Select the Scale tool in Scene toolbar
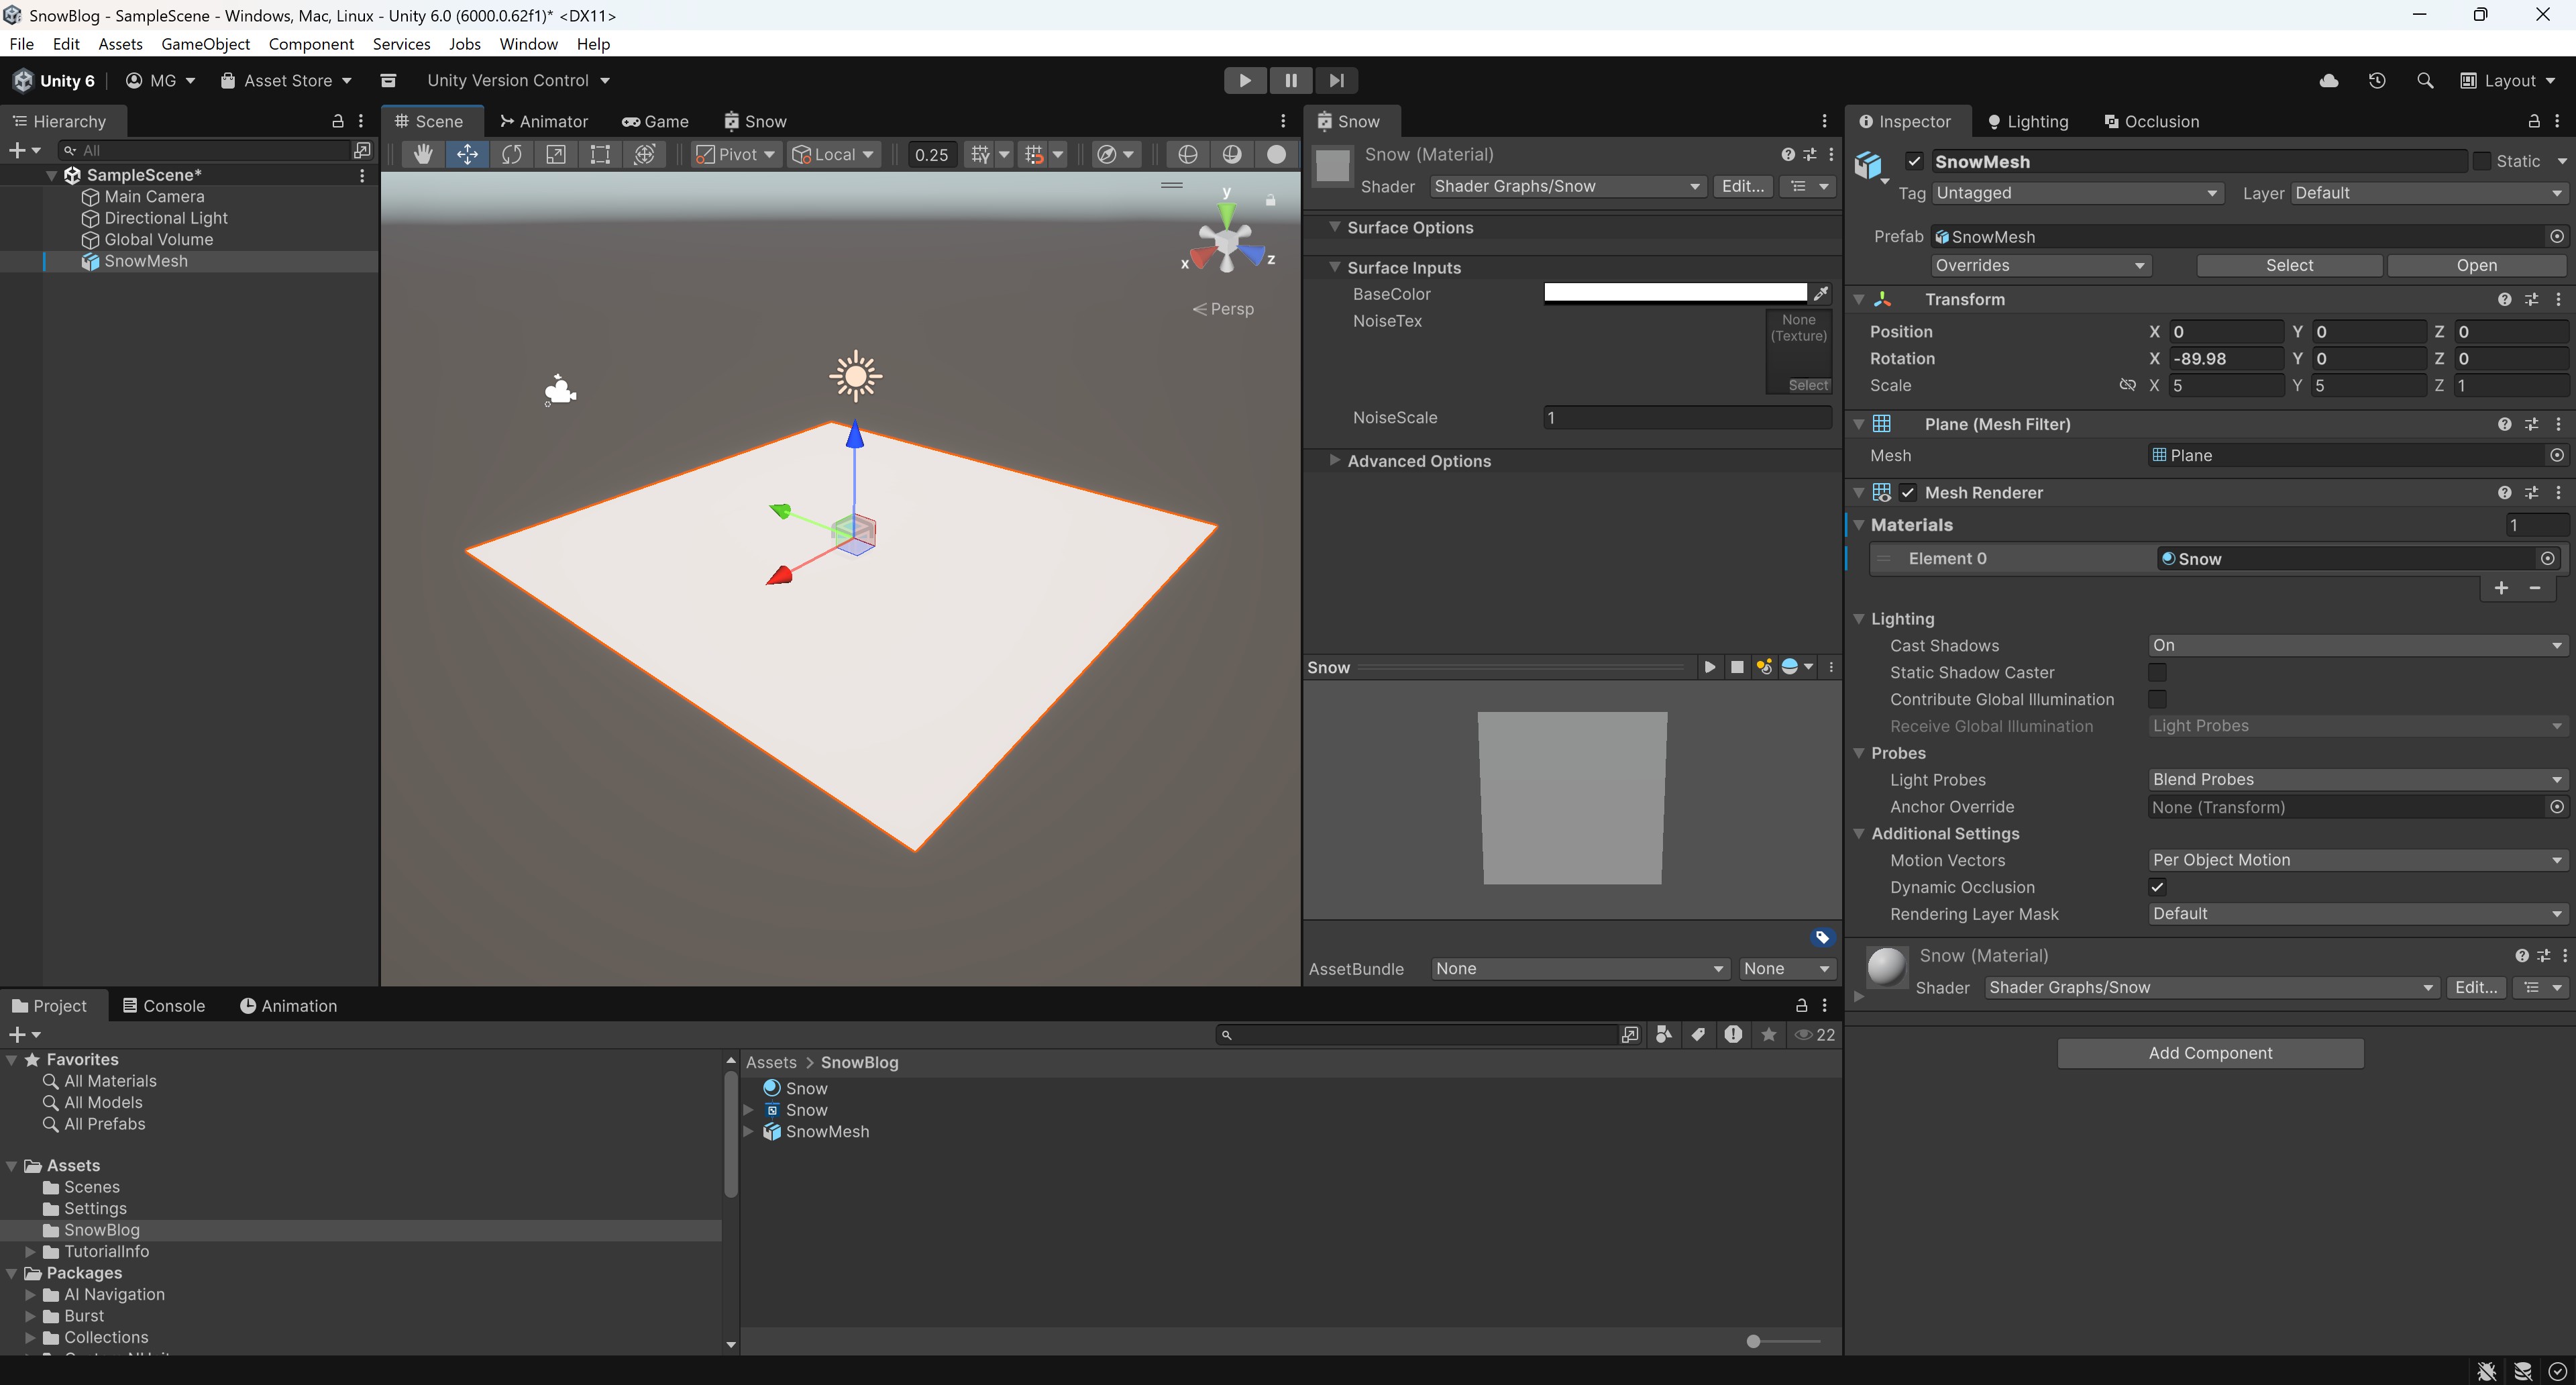The width and height of the screenshot is (2576, 1385). coord(555,154)
